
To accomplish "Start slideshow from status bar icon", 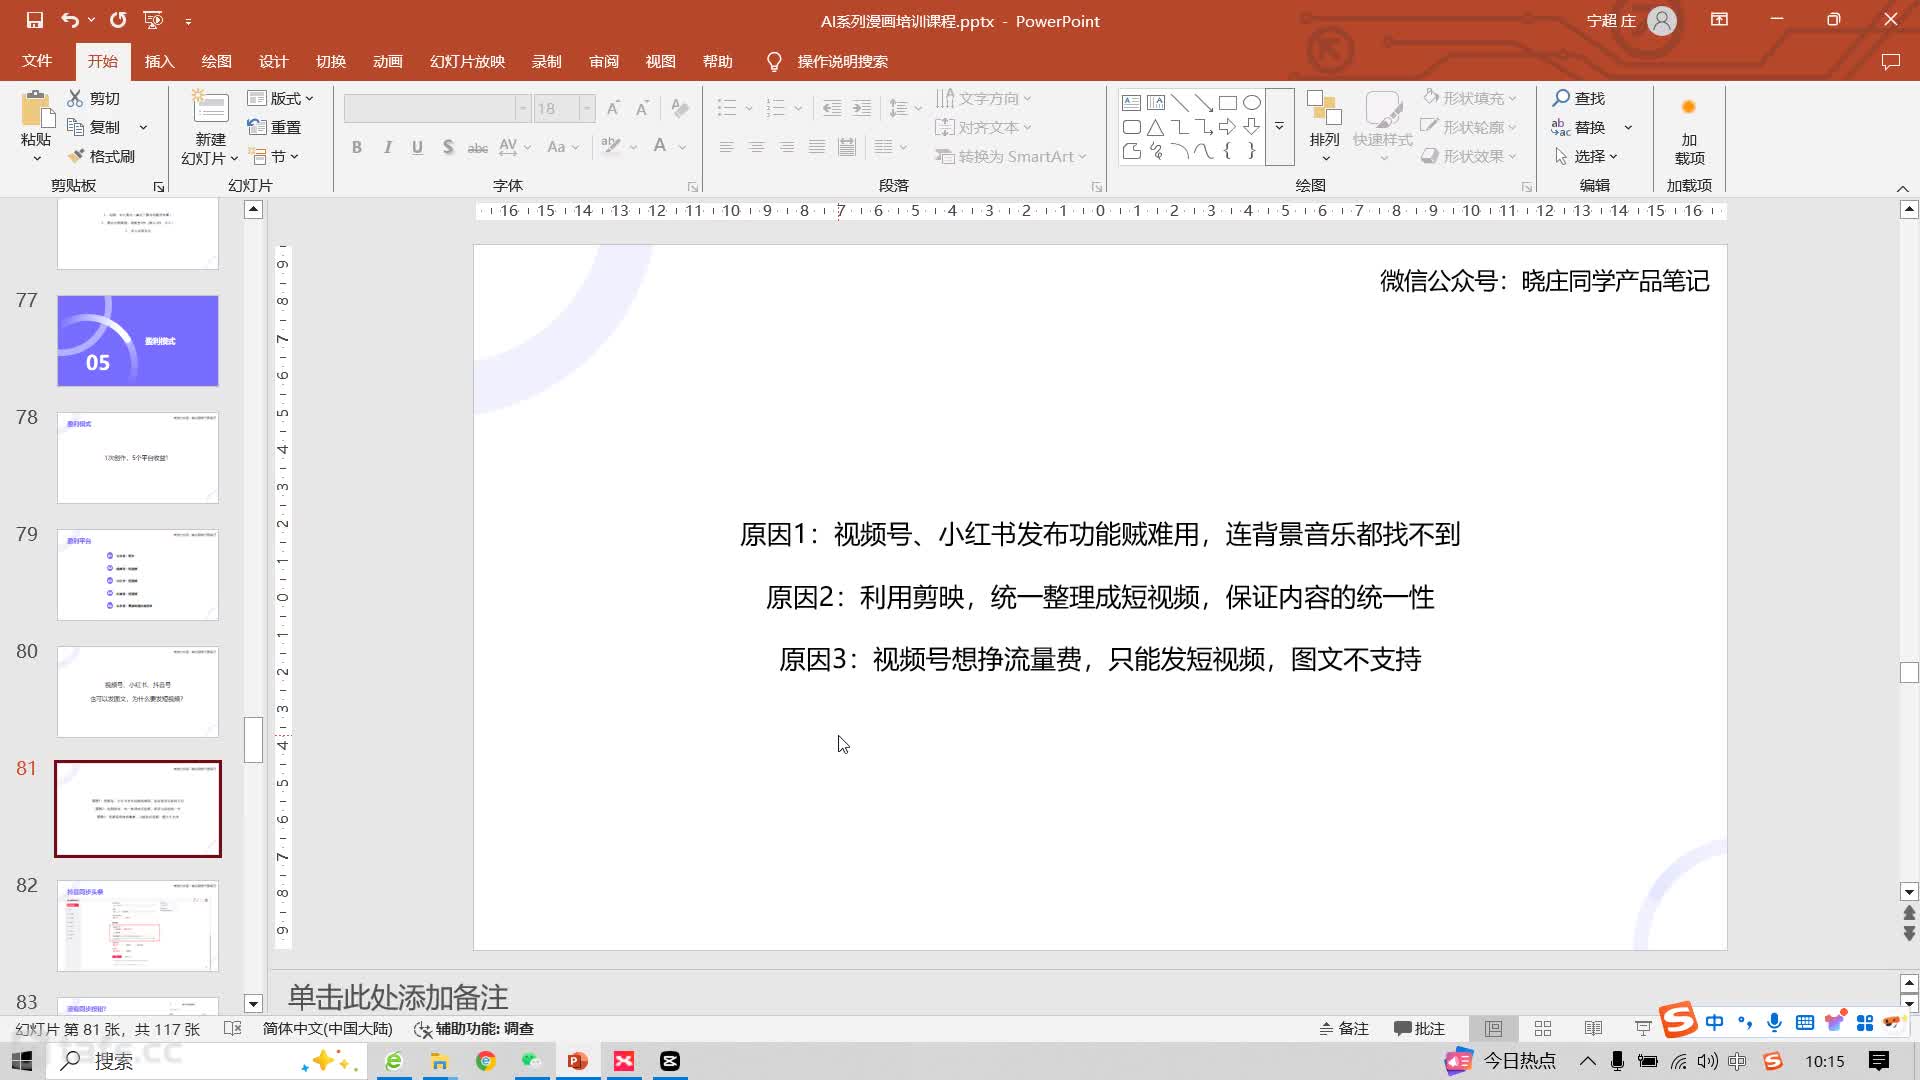I will 1643,1028.
